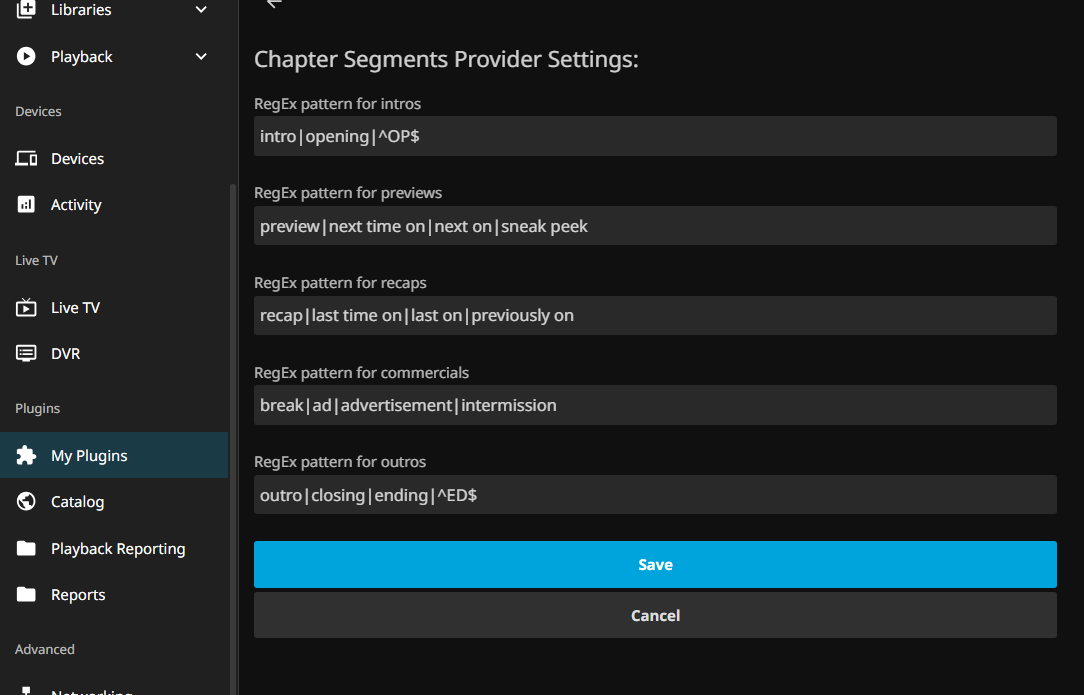1084x695 pixels.
Task: Click the Activity chart icon
Action: tap(26, 205)
